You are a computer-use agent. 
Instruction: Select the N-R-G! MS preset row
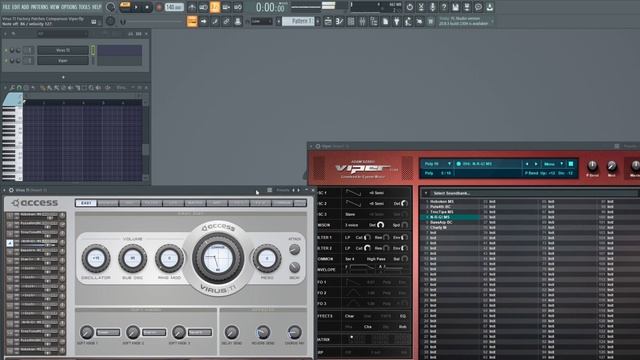pyautogui.click(x=451, y=217)
